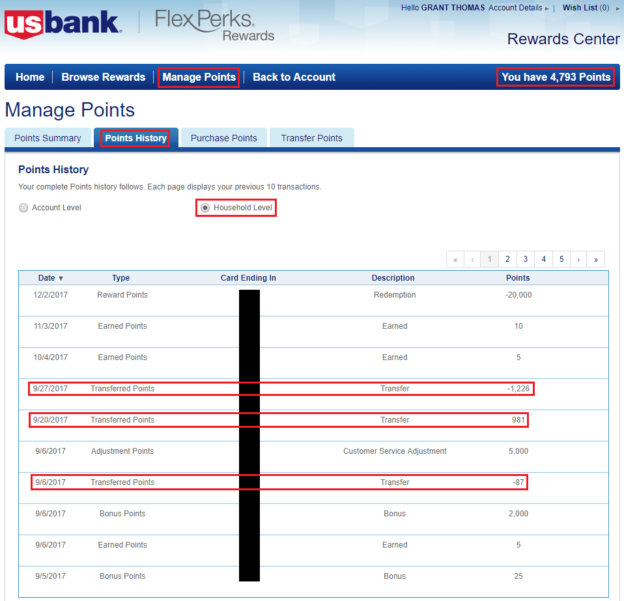
Task: Switch to the Points Summary tab
Action: (48, 138)
